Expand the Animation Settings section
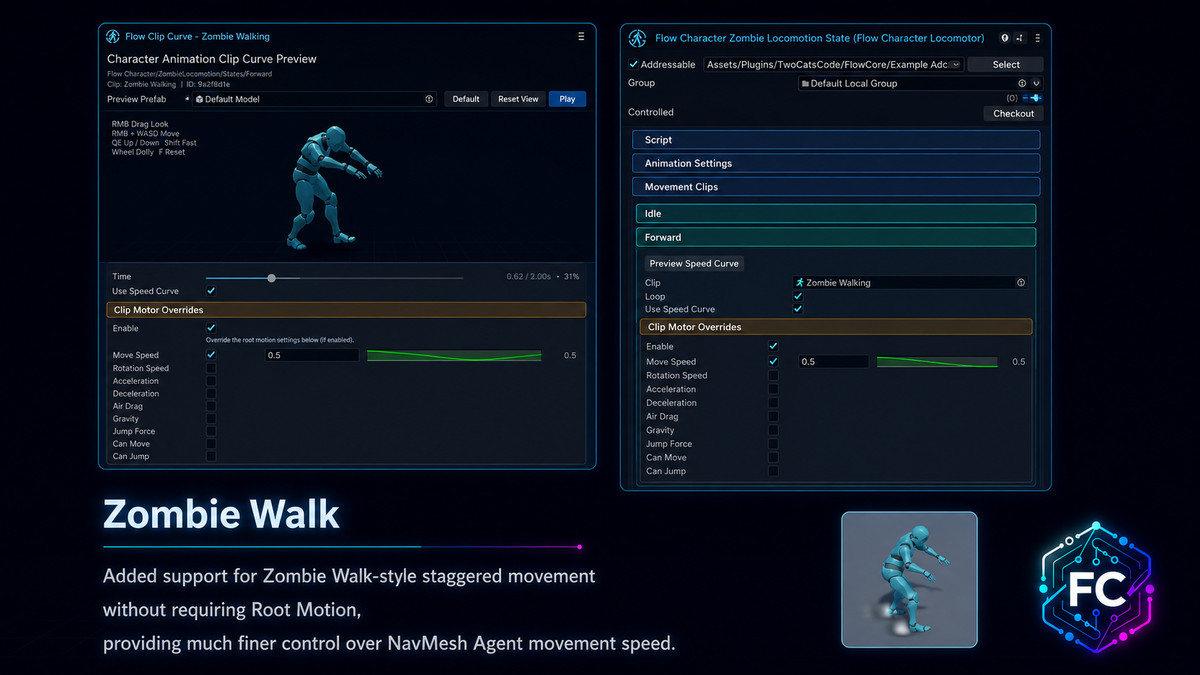1200x675 pixels. tap(836, 163)
